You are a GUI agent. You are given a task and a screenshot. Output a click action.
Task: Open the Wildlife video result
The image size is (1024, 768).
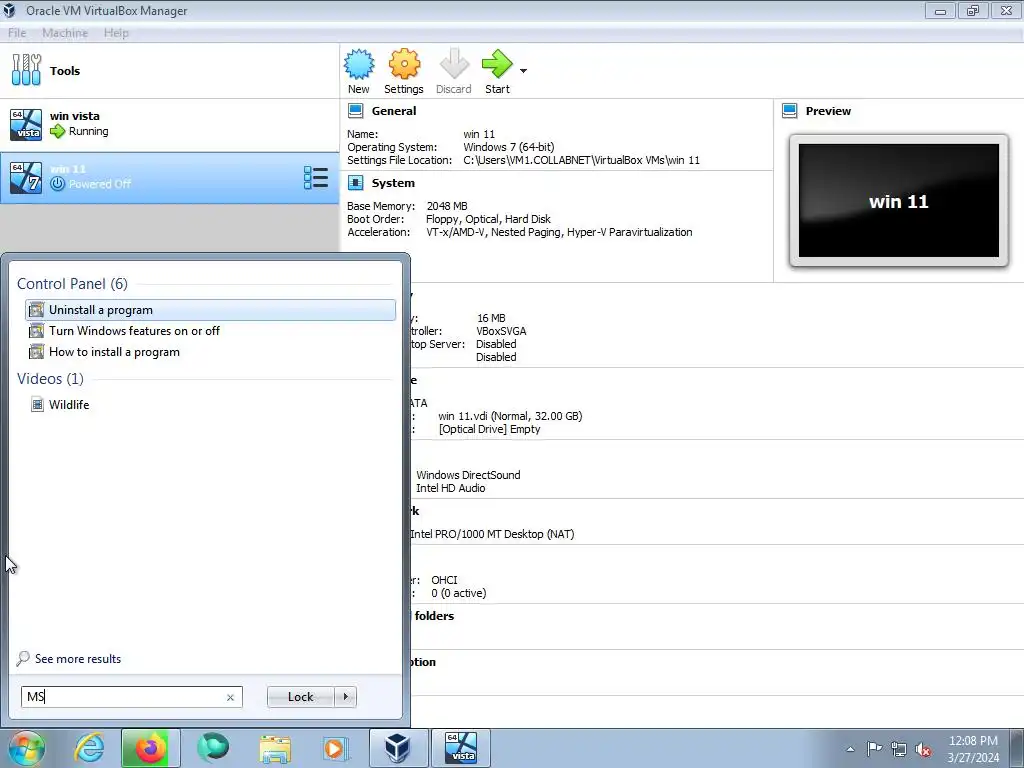click(x=210, y=404)
